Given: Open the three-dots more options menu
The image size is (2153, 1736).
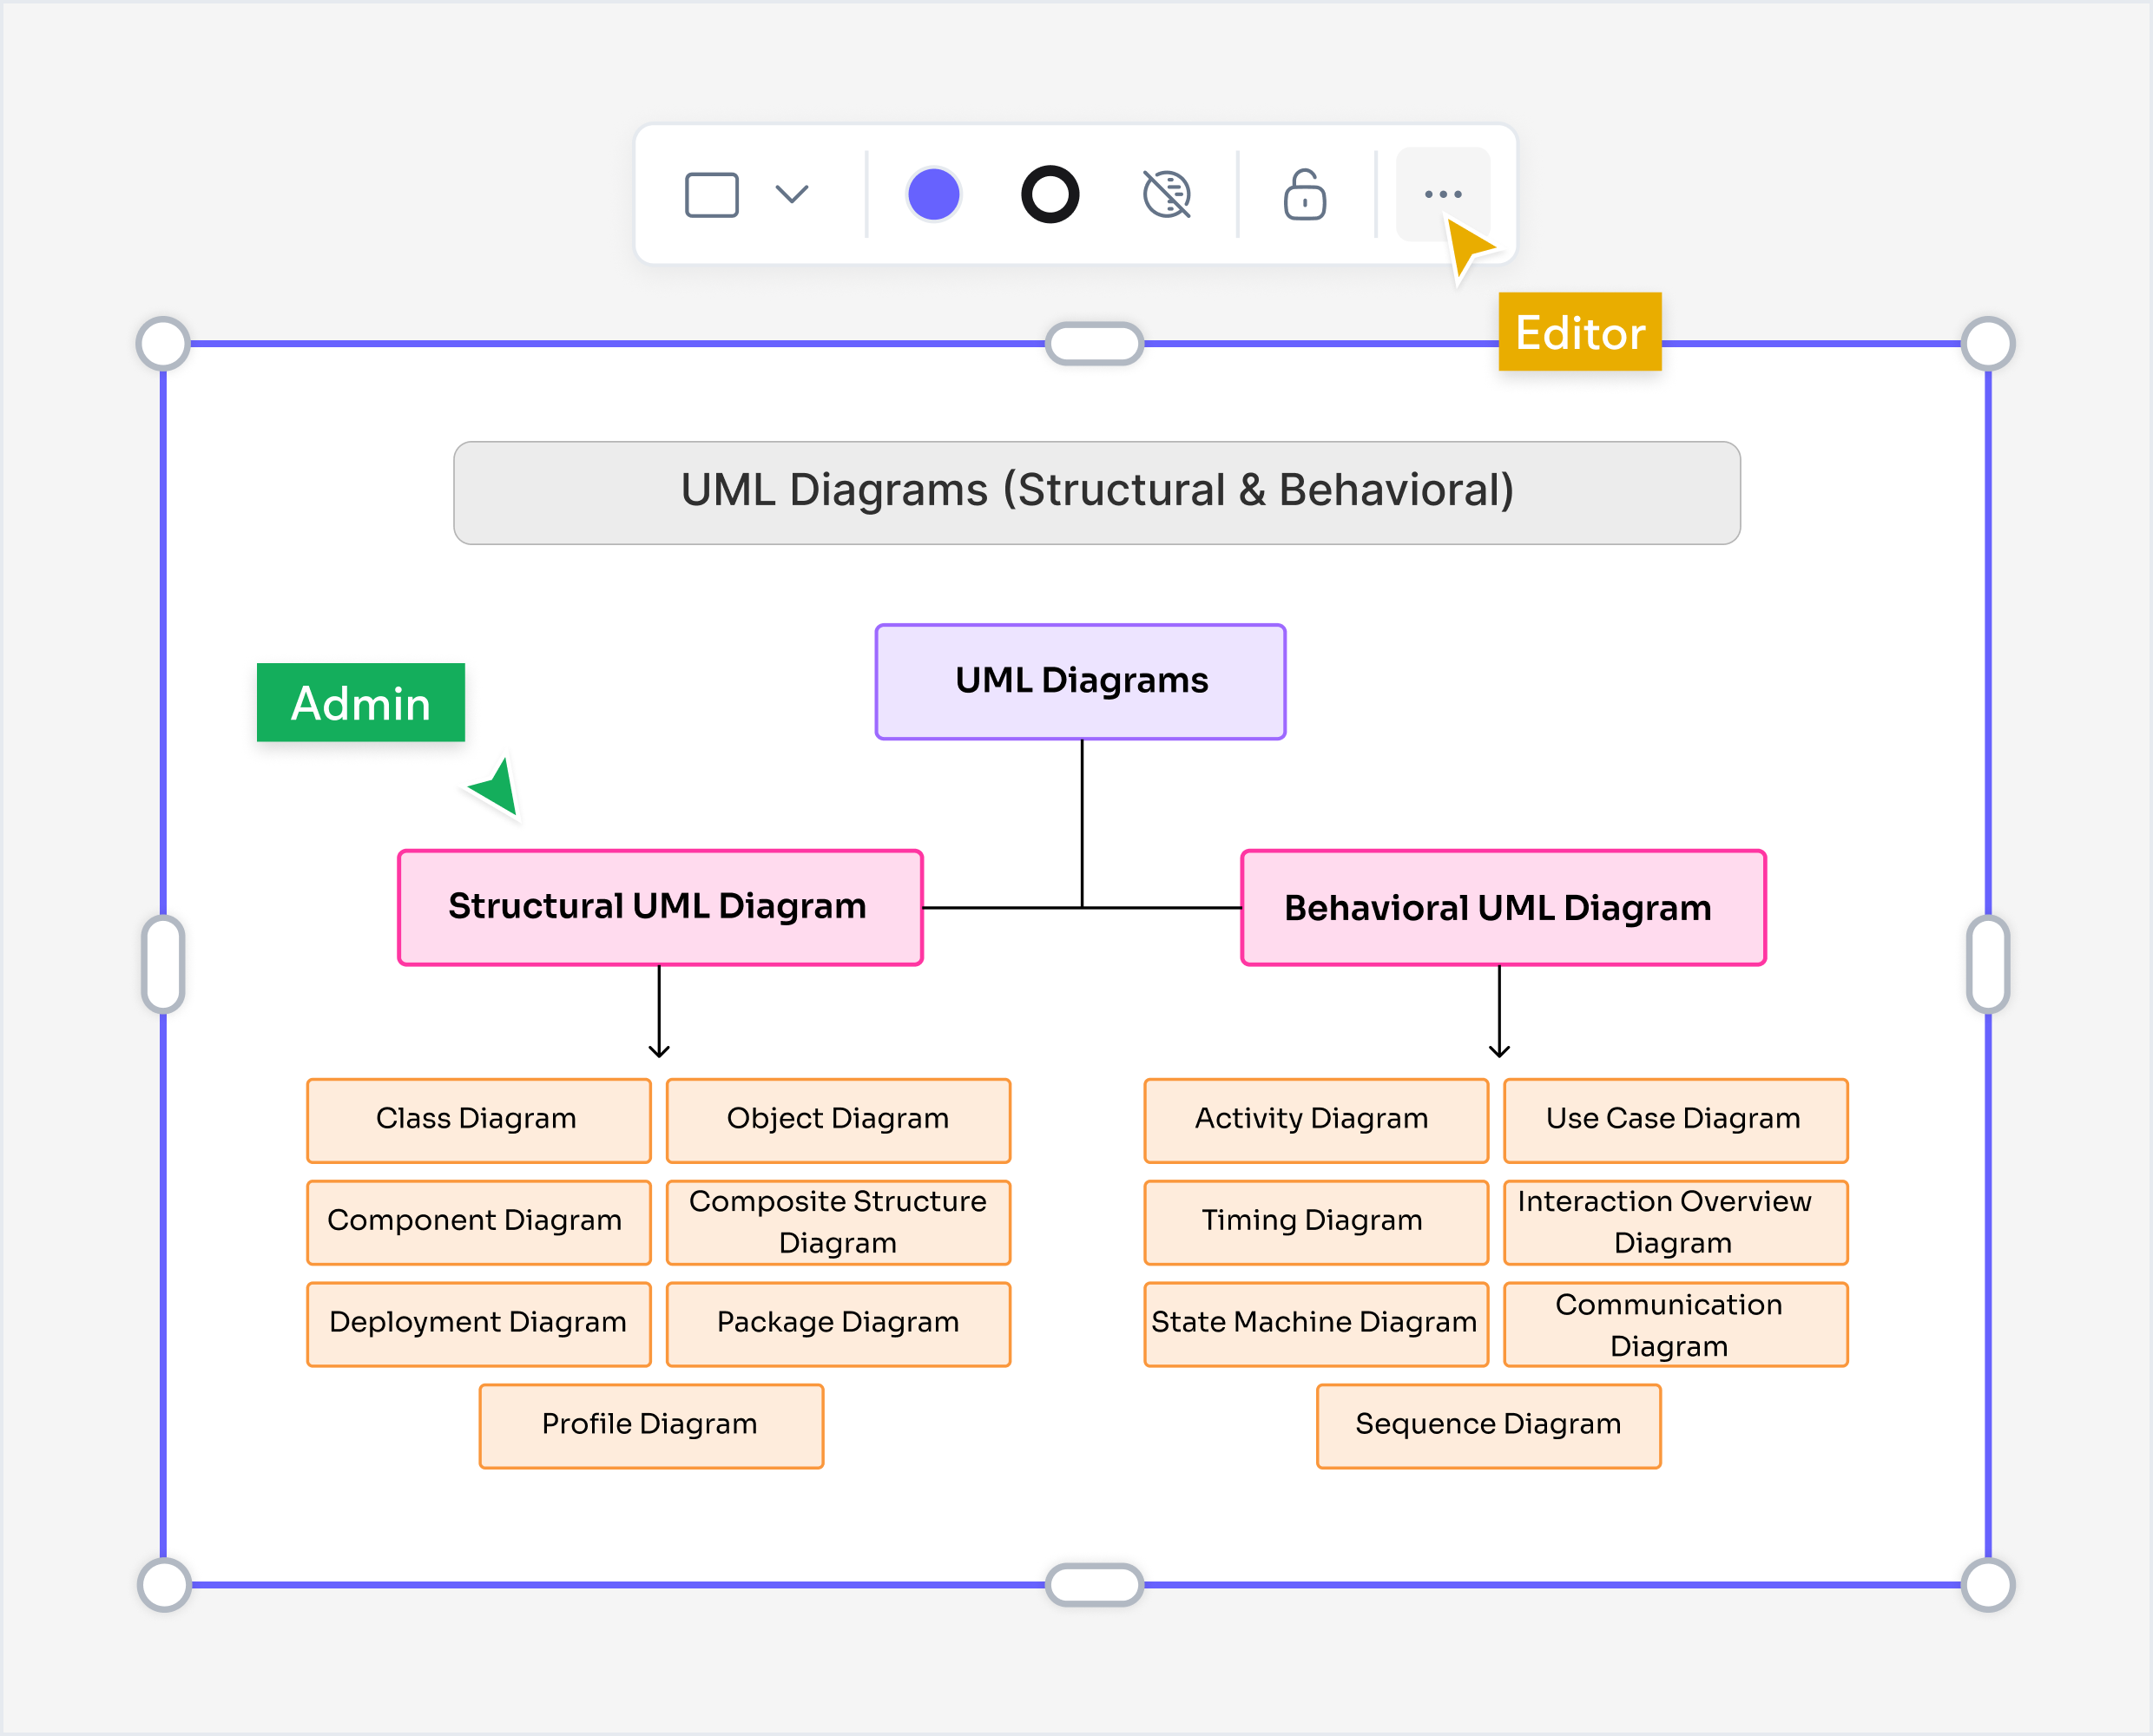Looking at the screenshot, I should pos(1443,194).
